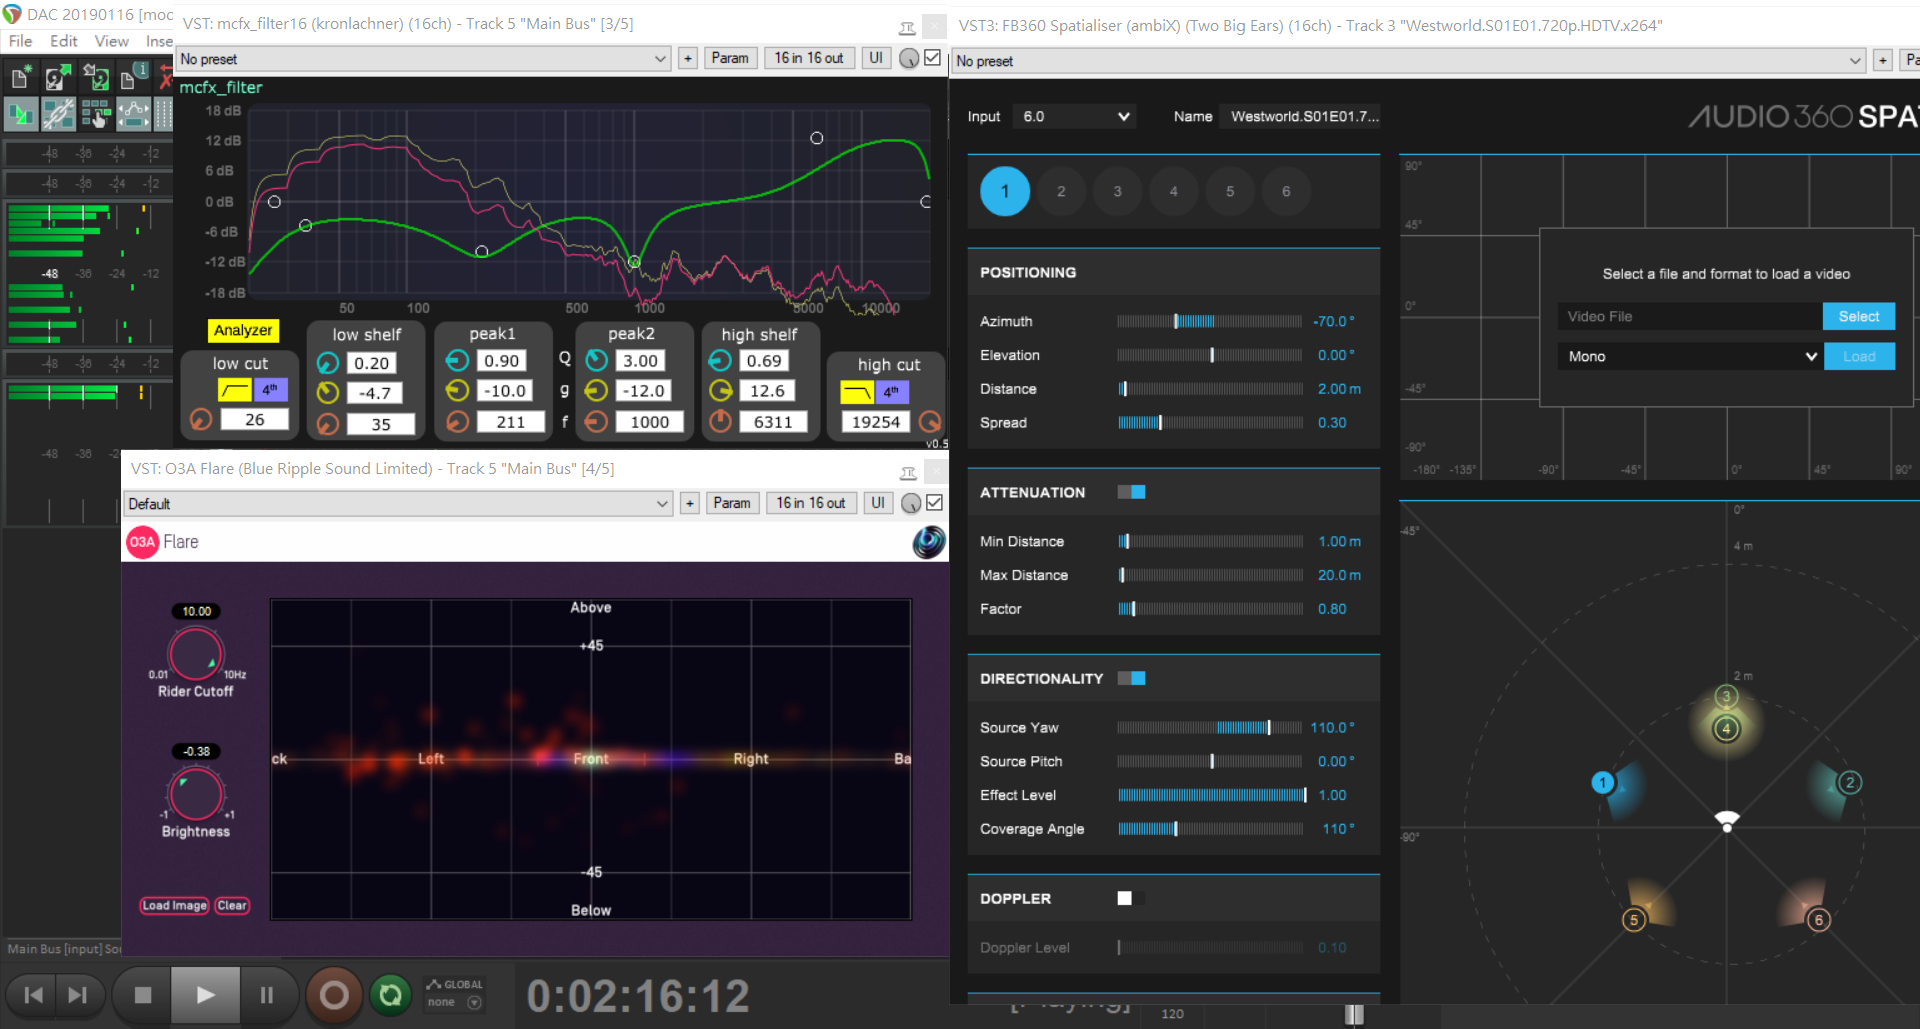Select source number 2 button

pos(1061,191)
